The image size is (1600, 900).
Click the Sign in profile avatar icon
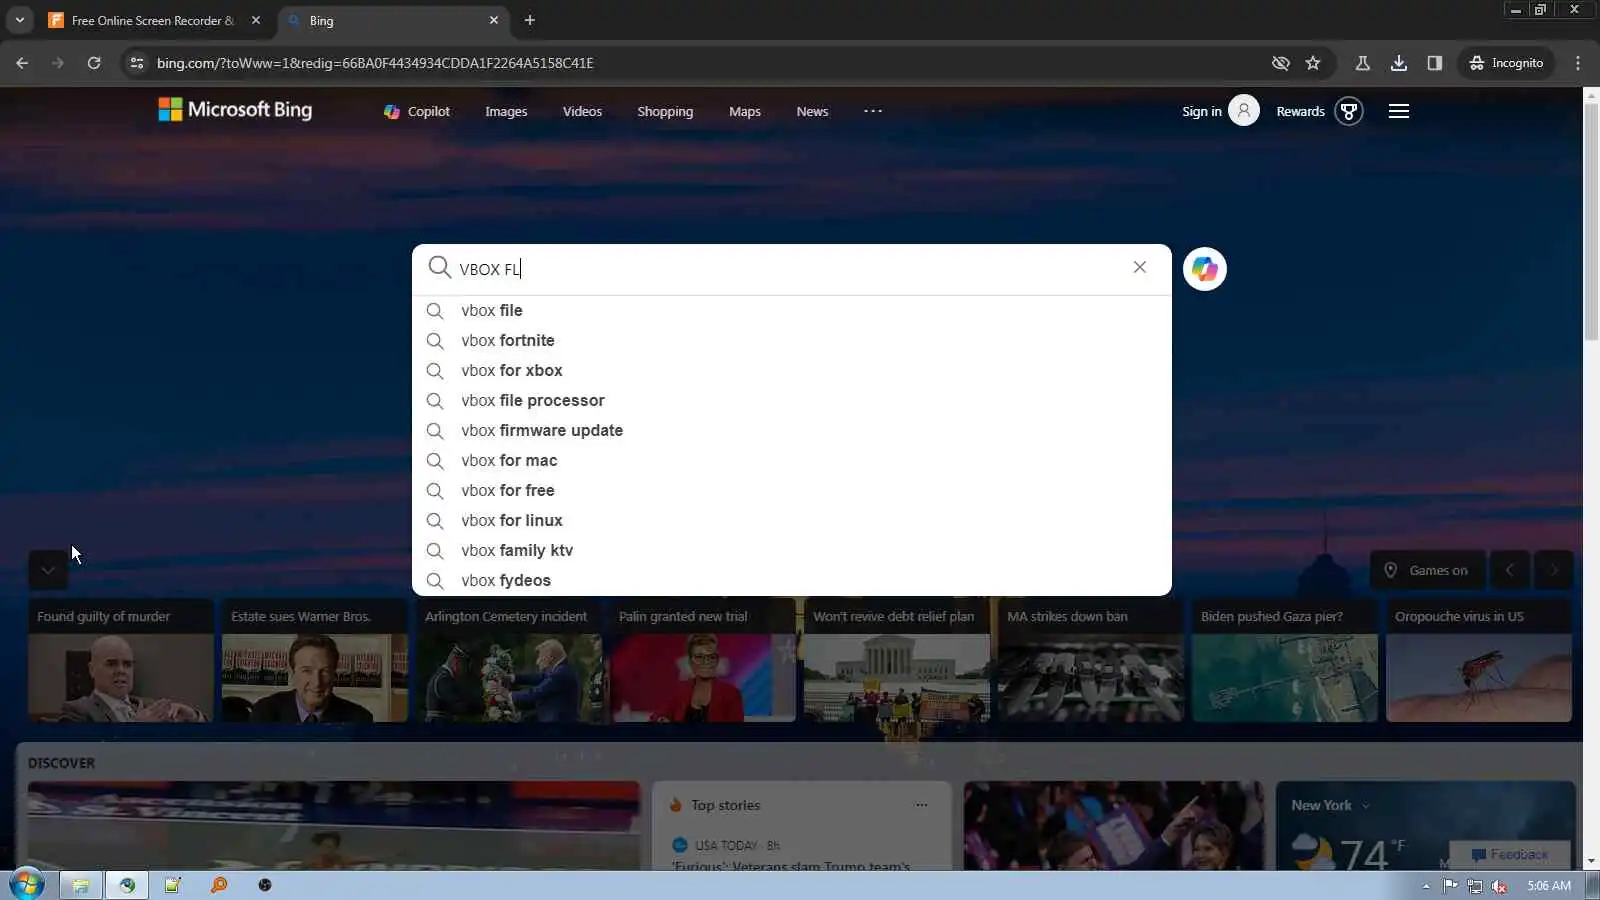[1244, 111]
